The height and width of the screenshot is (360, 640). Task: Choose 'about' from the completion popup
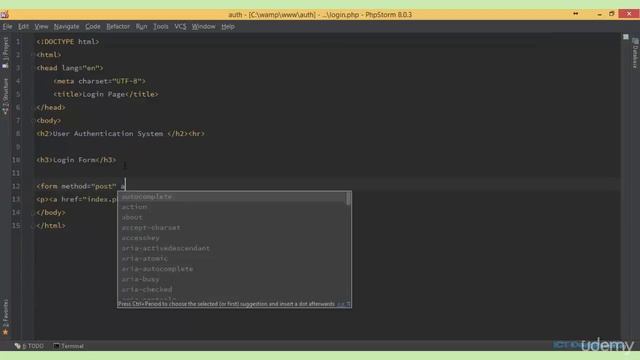(x=232, y=217)
